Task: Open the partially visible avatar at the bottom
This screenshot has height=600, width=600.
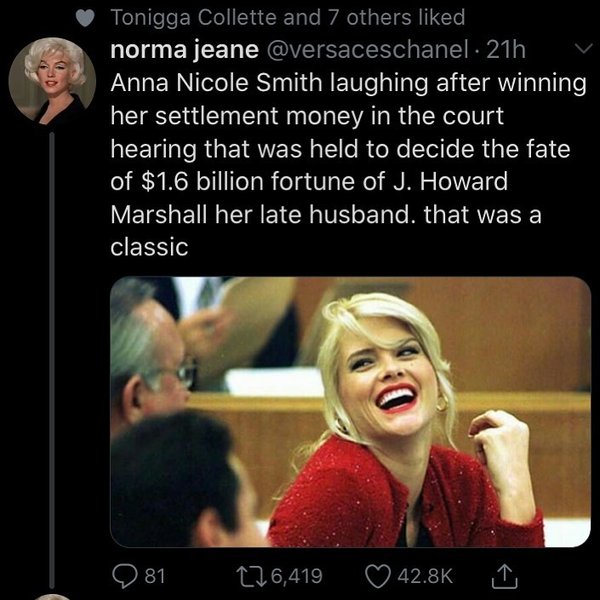Action: [53, 596]
